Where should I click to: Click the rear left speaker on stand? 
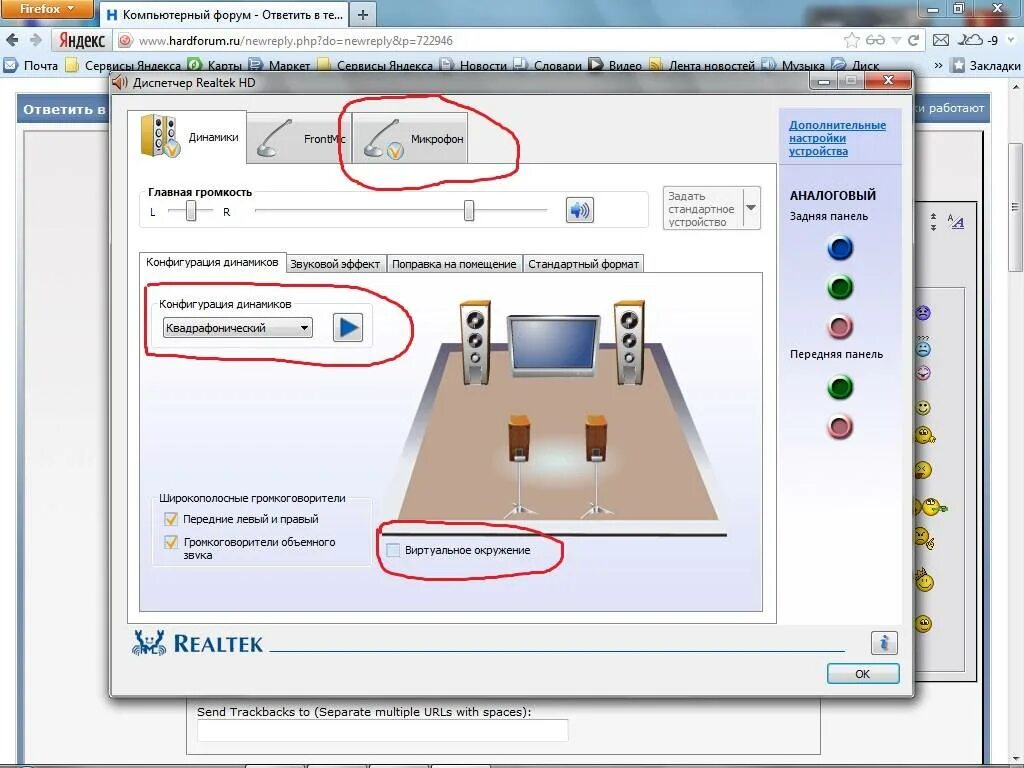click(519, 464)
